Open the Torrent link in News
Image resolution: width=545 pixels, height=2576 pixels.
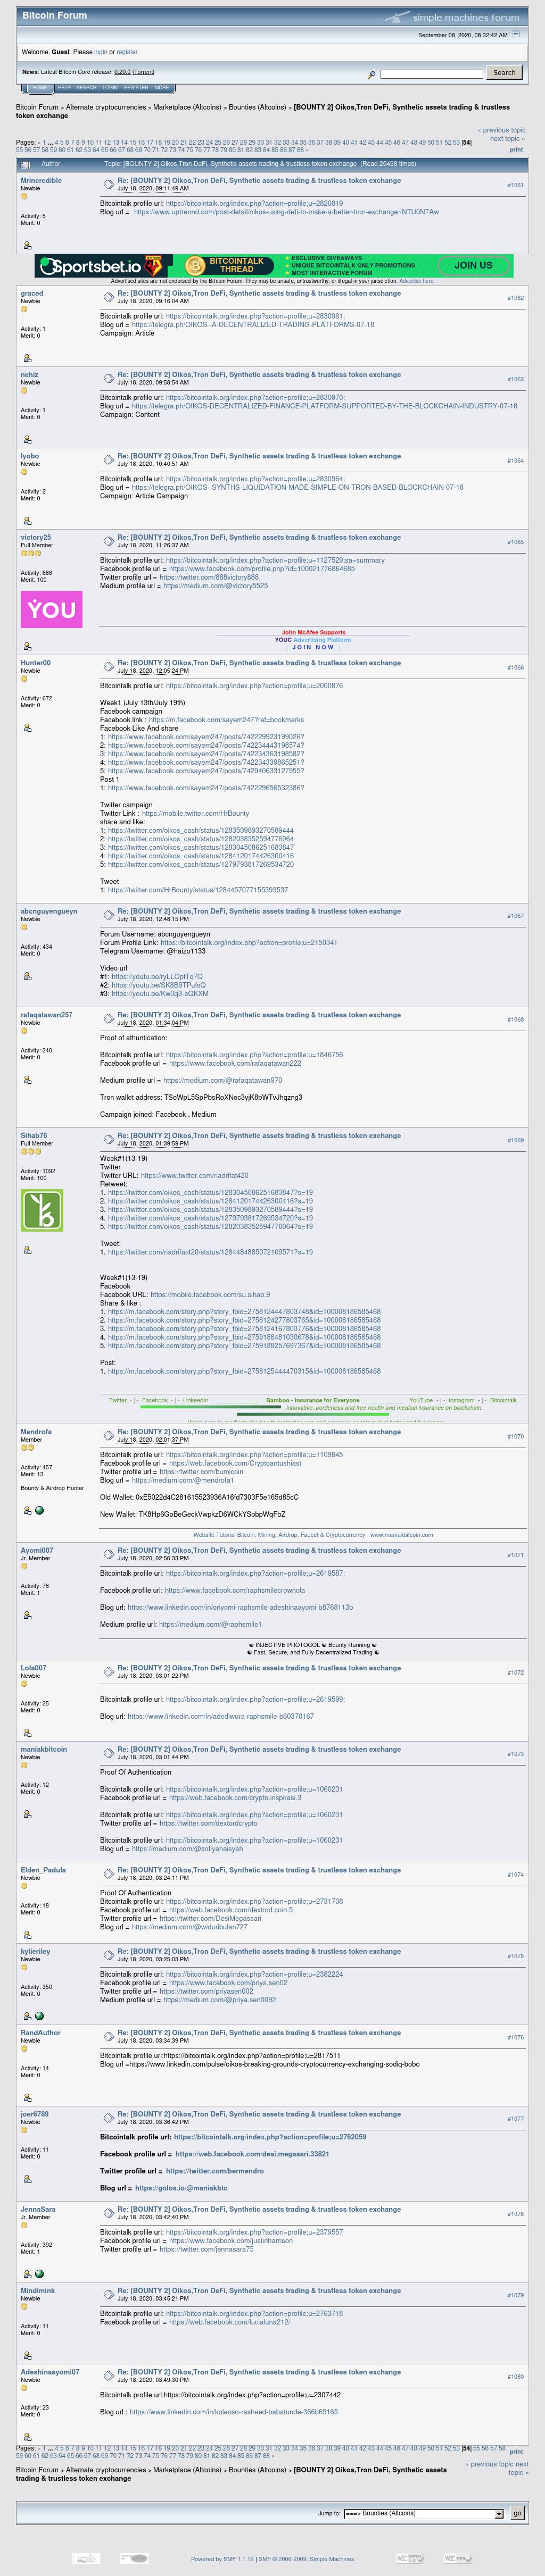coord(144,72)
